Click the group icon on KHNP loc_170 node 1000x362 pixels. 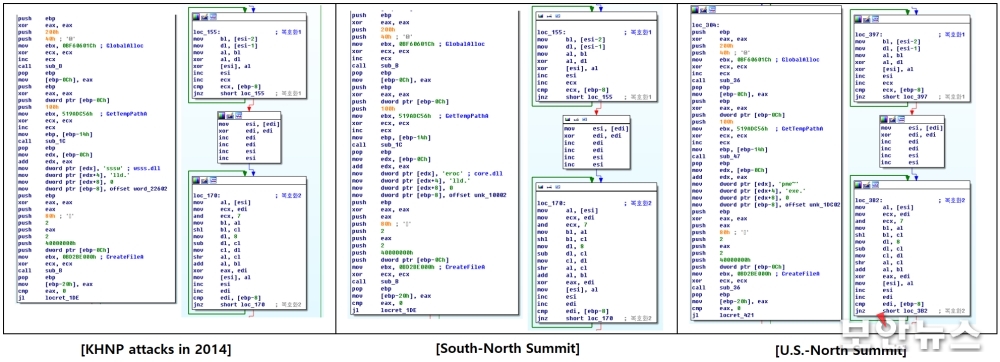[x=212, y=180]
